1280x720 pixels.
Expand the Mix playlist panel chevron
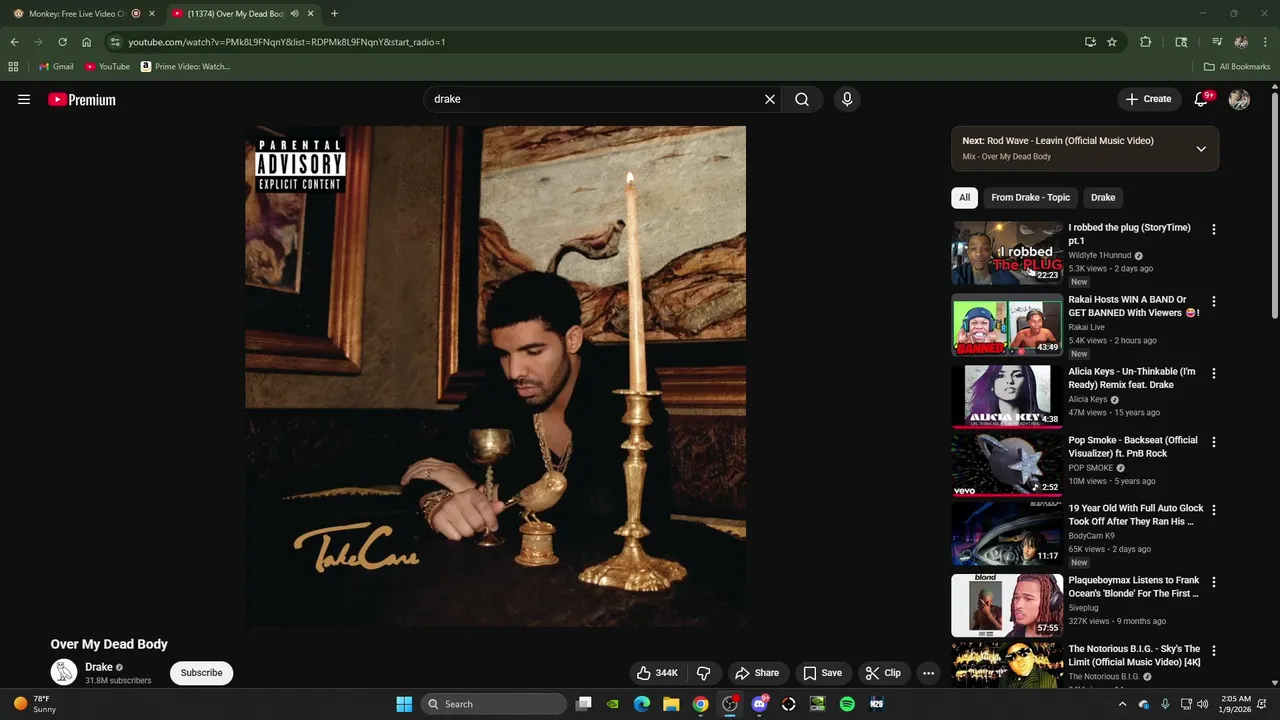point(1201,149)
